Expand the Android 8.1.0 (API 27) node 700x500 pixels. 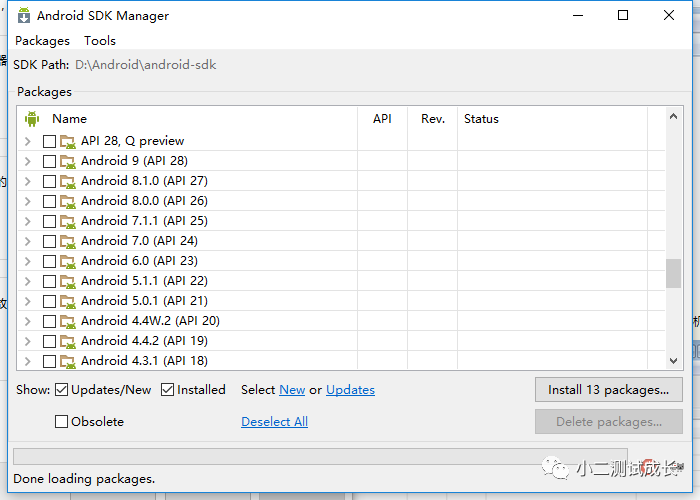point(28,182)
